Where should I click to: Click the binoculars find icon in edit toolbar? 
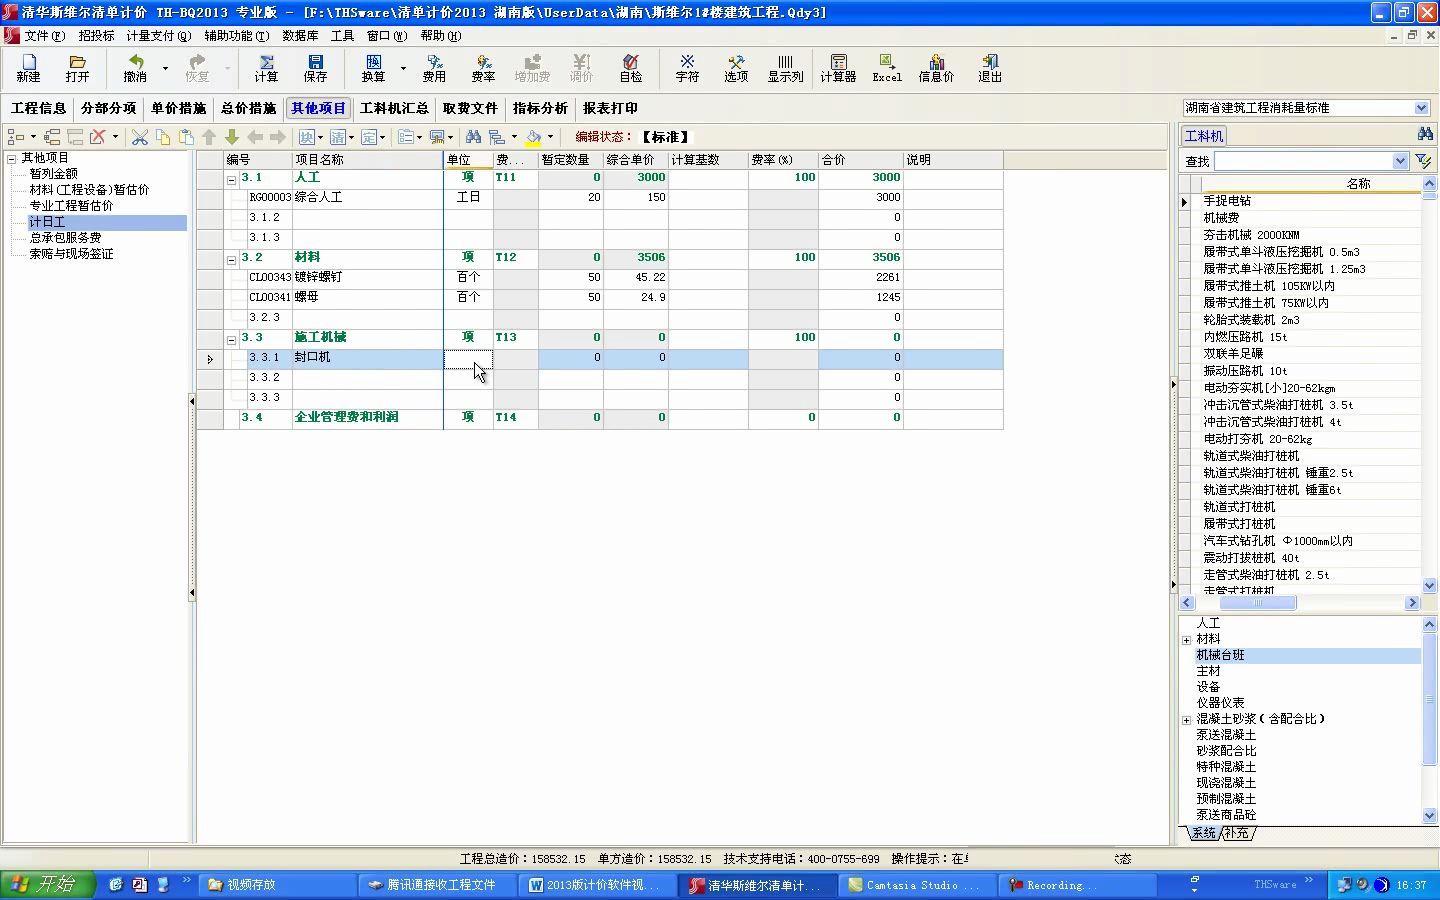[473, 137]
